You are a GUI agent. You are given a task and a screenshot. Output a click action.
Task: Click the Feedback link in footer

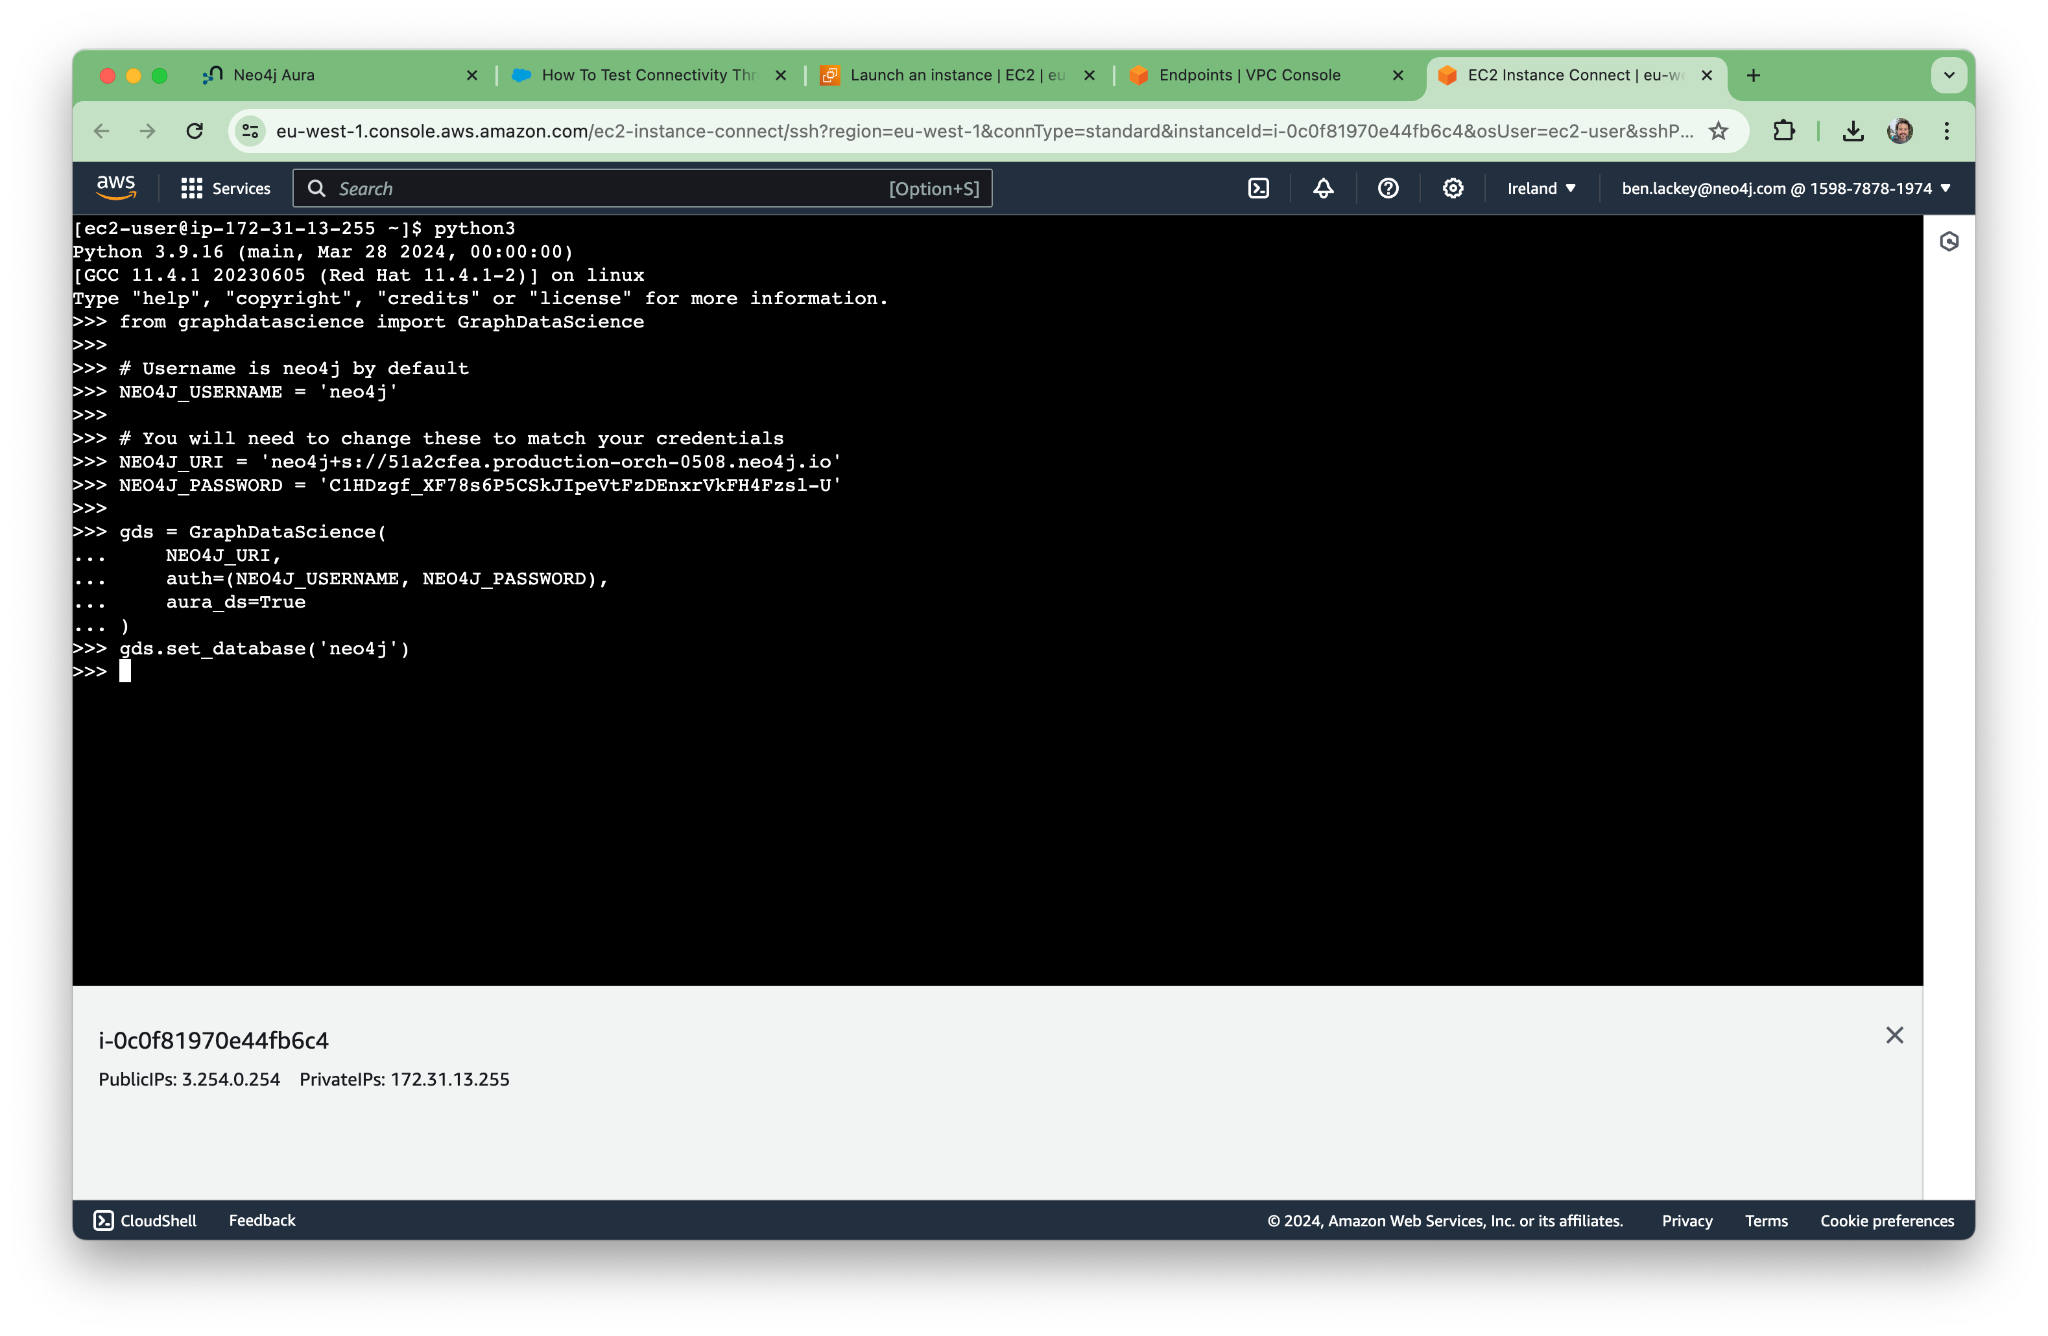coord(262,1220)
